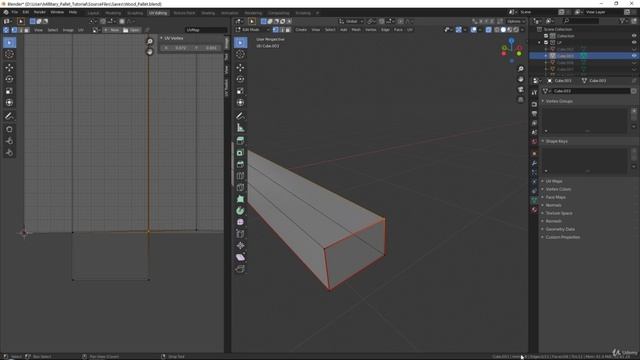
Task: Toggle camera view icon in 3D viewport
Action: [521, 89]
